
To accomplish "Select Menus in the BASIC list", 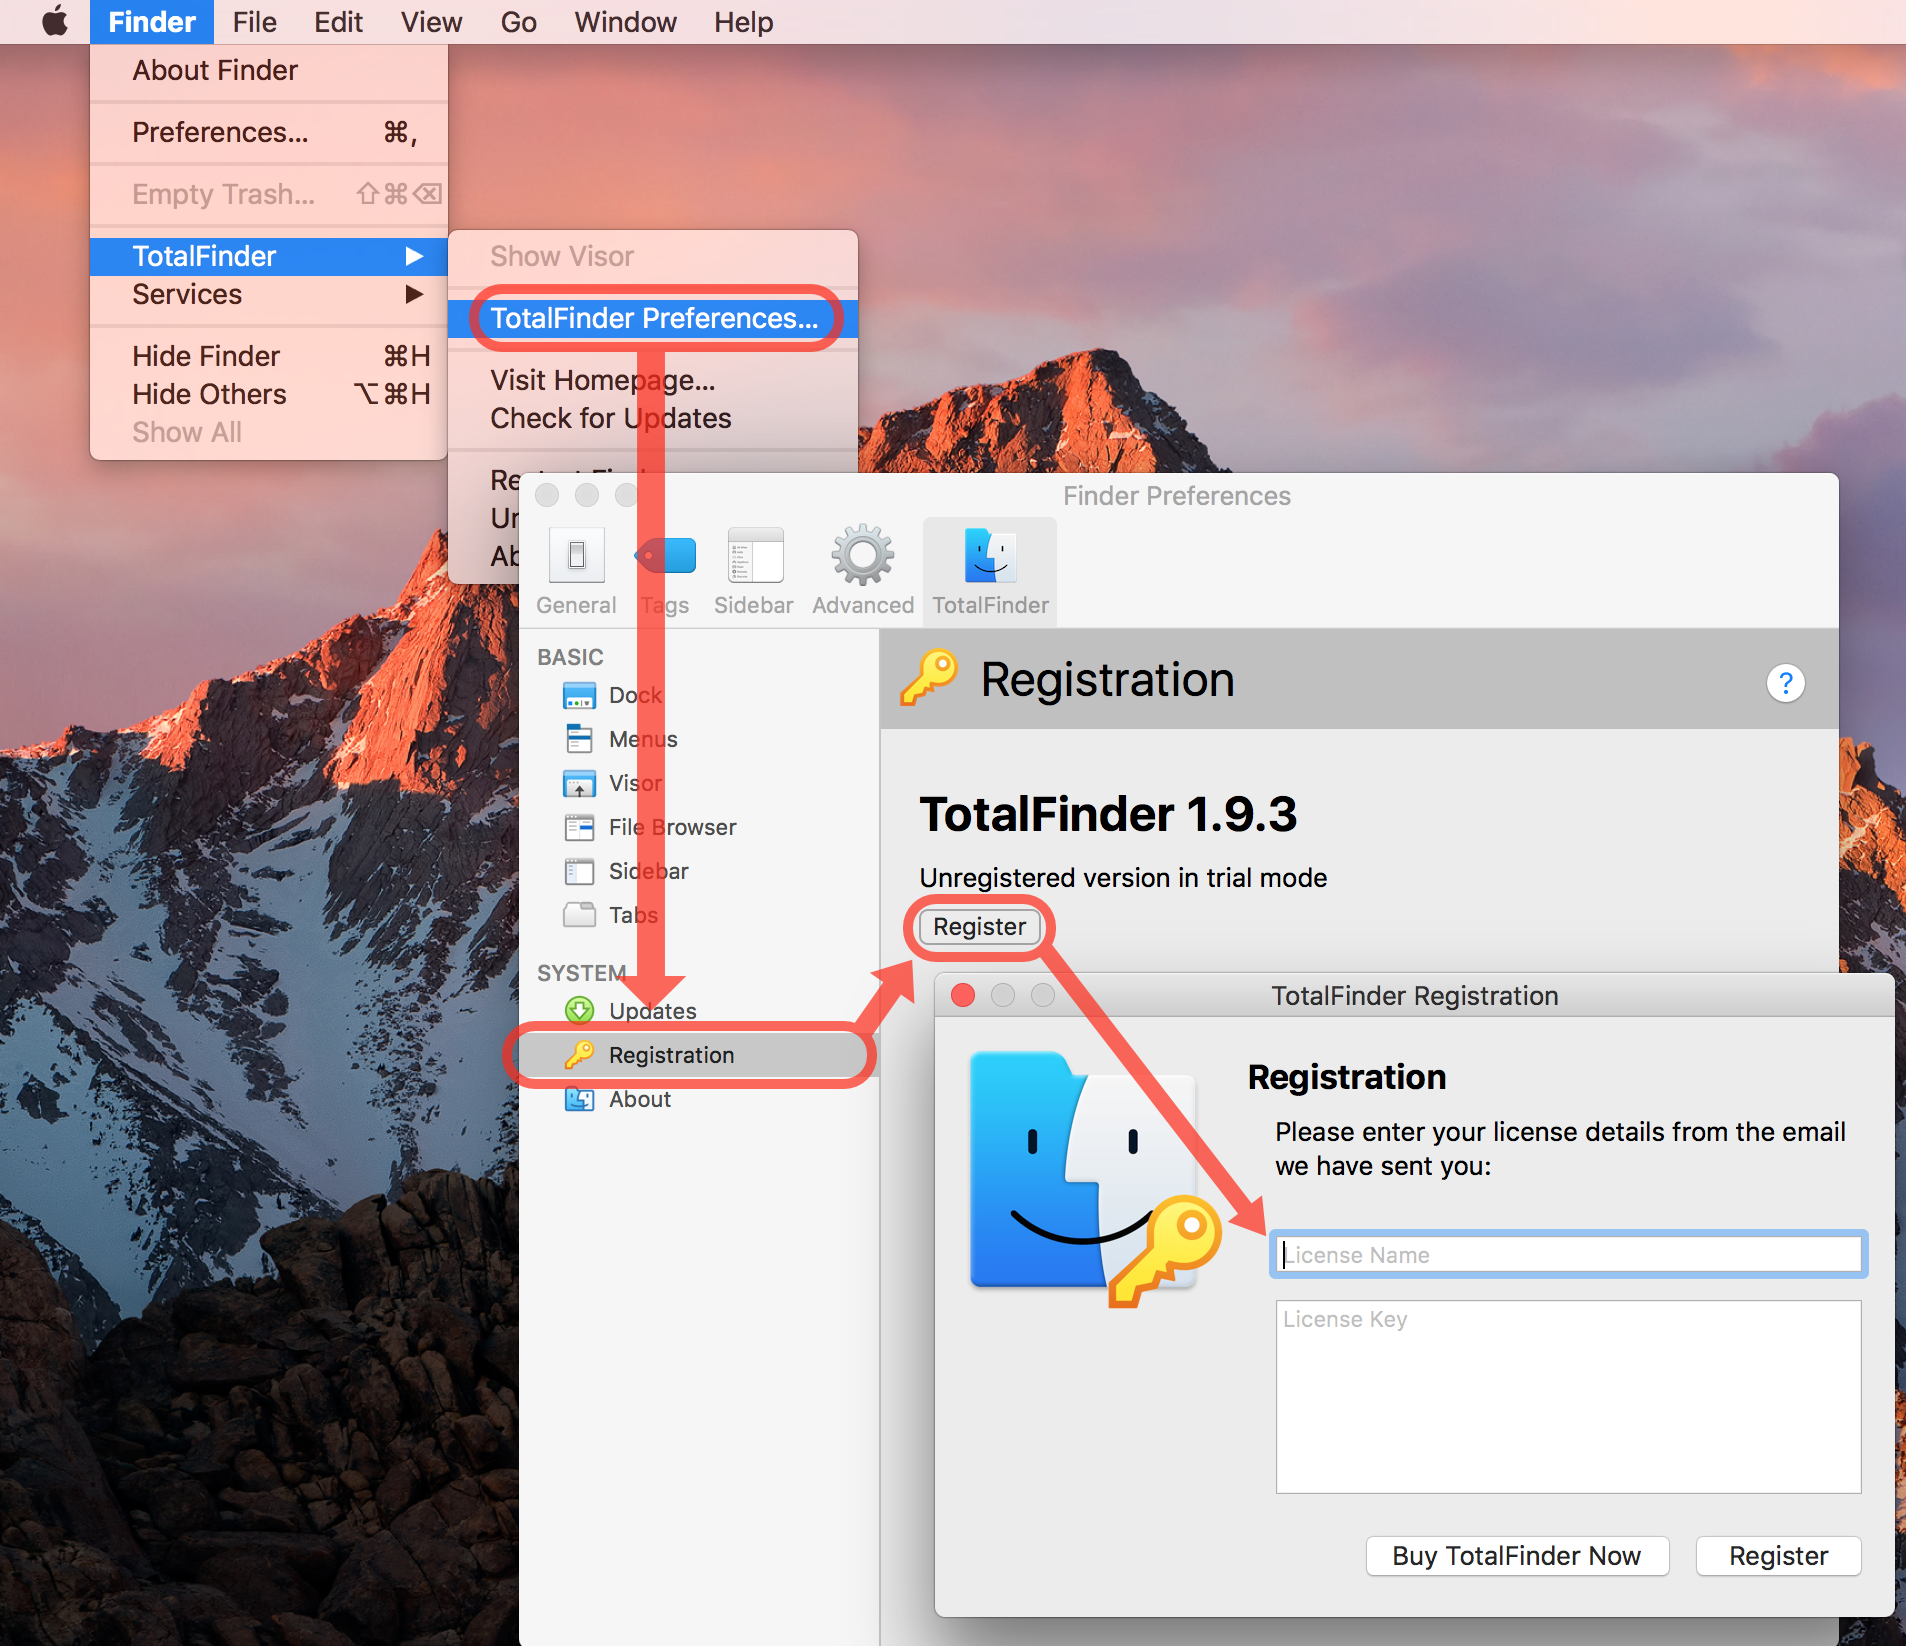I will point(699,739).
